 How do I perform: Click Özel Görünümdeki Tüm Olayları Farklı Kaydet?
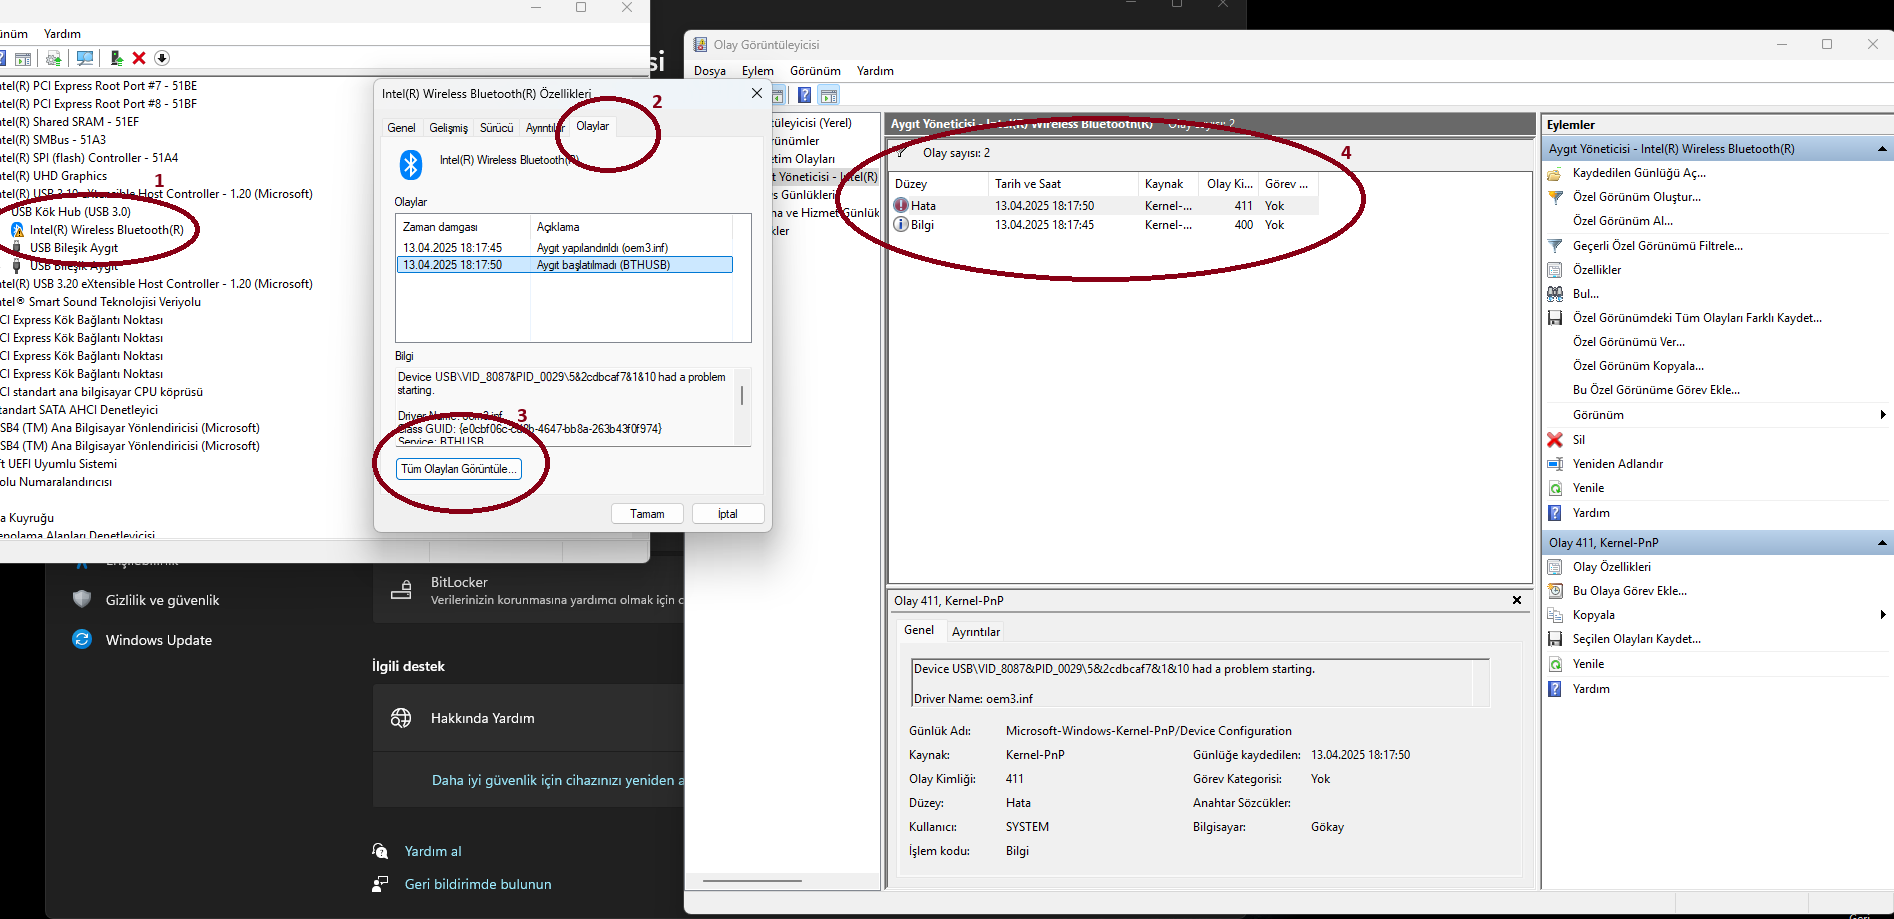pos(1697,318)
